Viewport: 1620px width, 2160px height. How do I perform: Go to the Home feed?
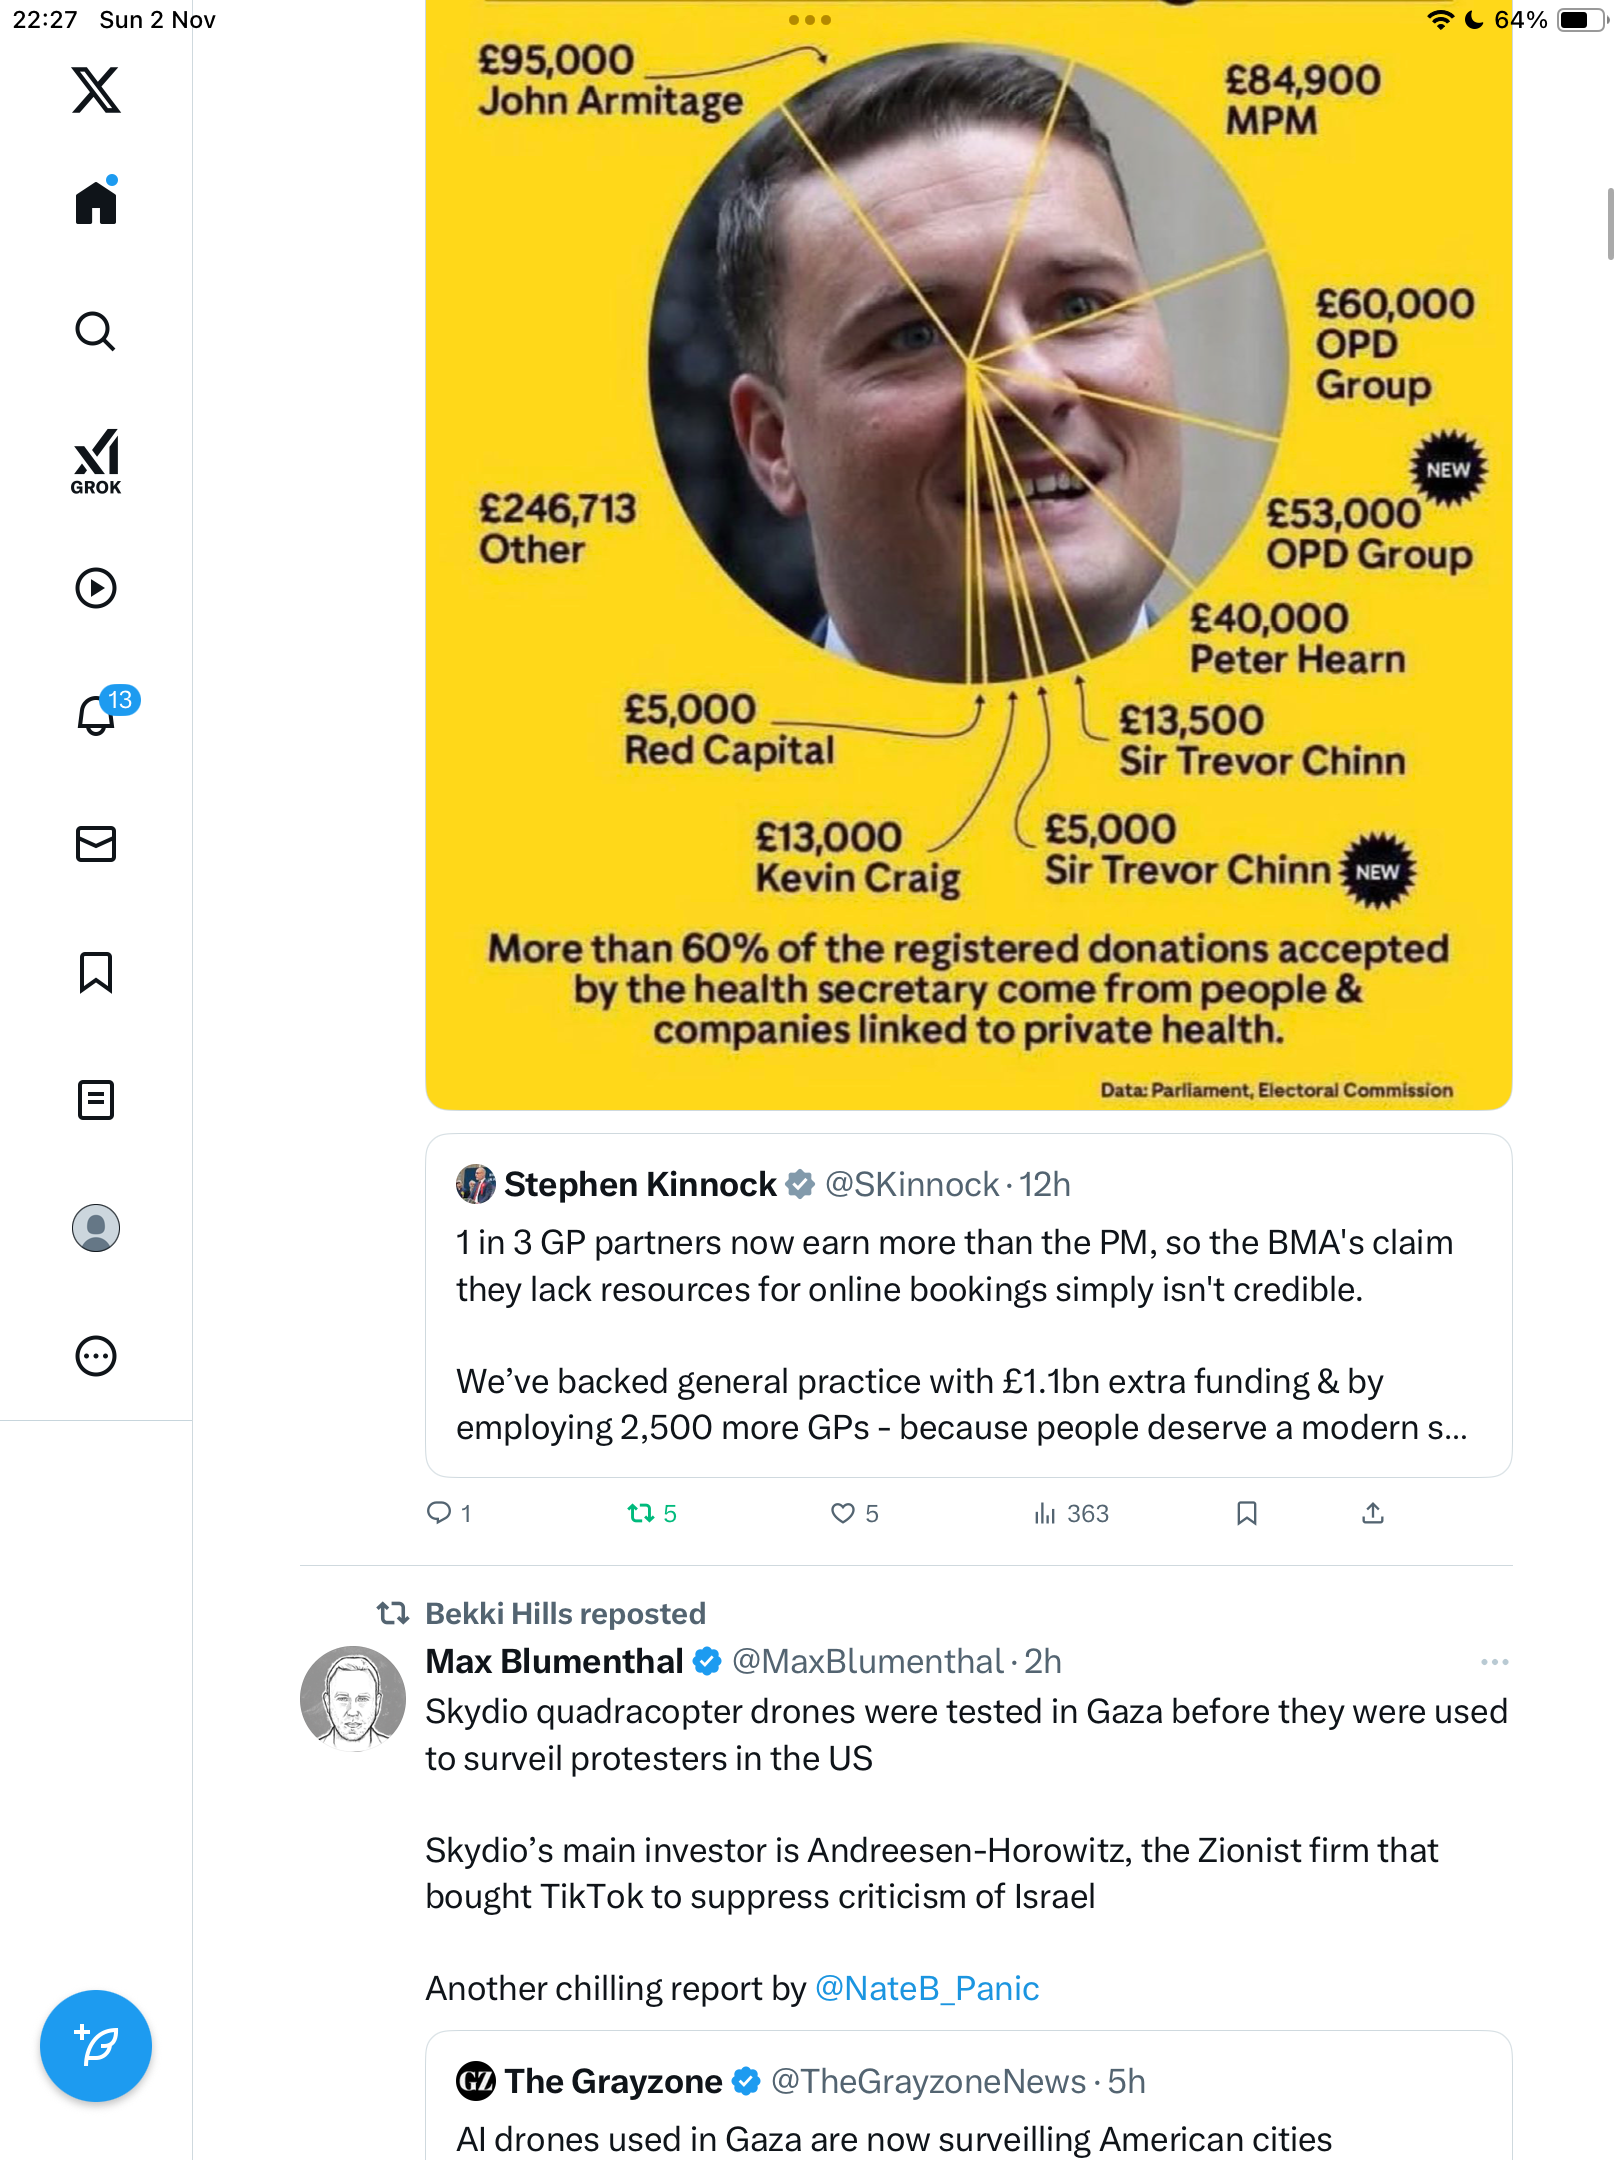tap(96, 202)
